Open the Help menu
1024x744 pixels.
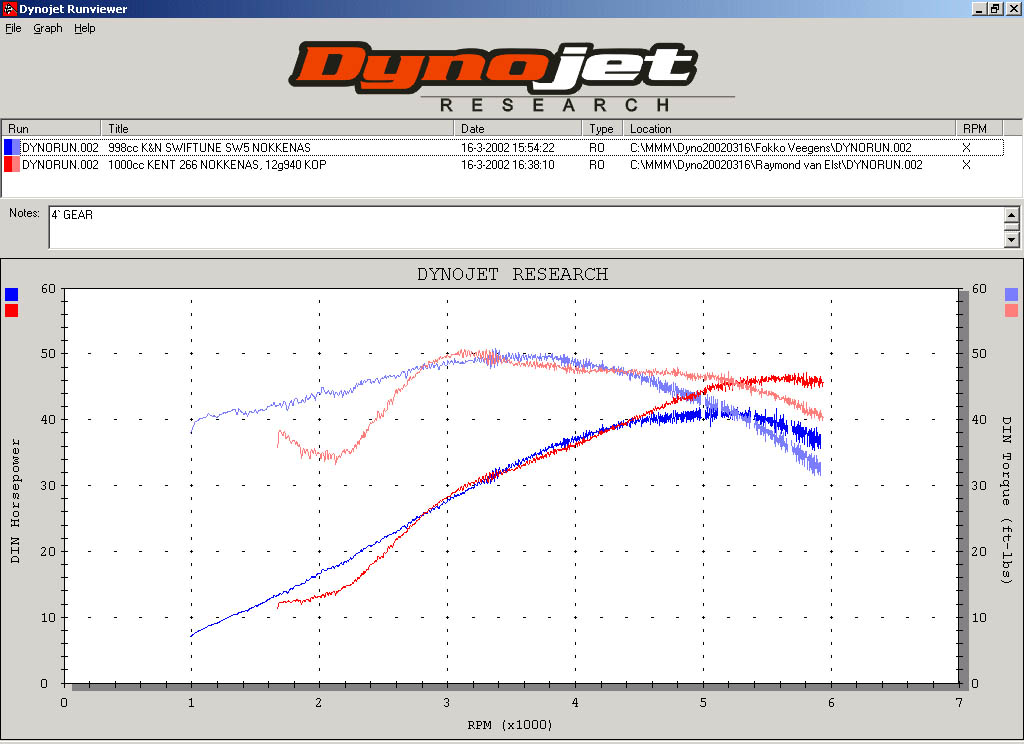point(84,28)
